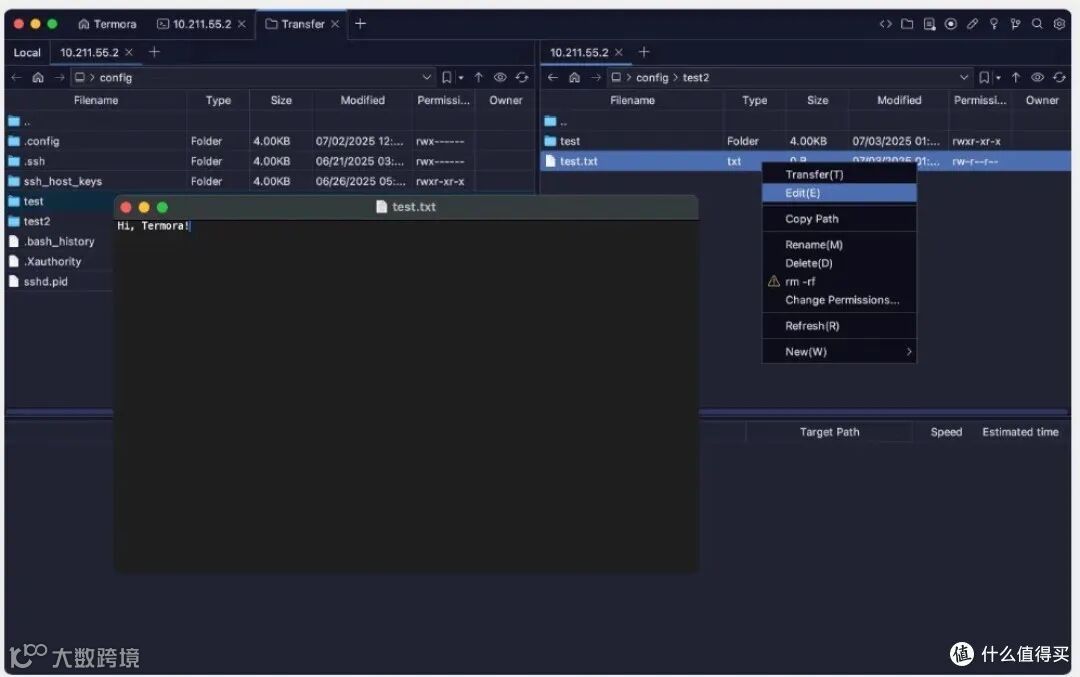Image resolution: width=1080 pixels, height=677 pixels.
Task: Sort left pane by Filename header
Action: pos(96,101)
